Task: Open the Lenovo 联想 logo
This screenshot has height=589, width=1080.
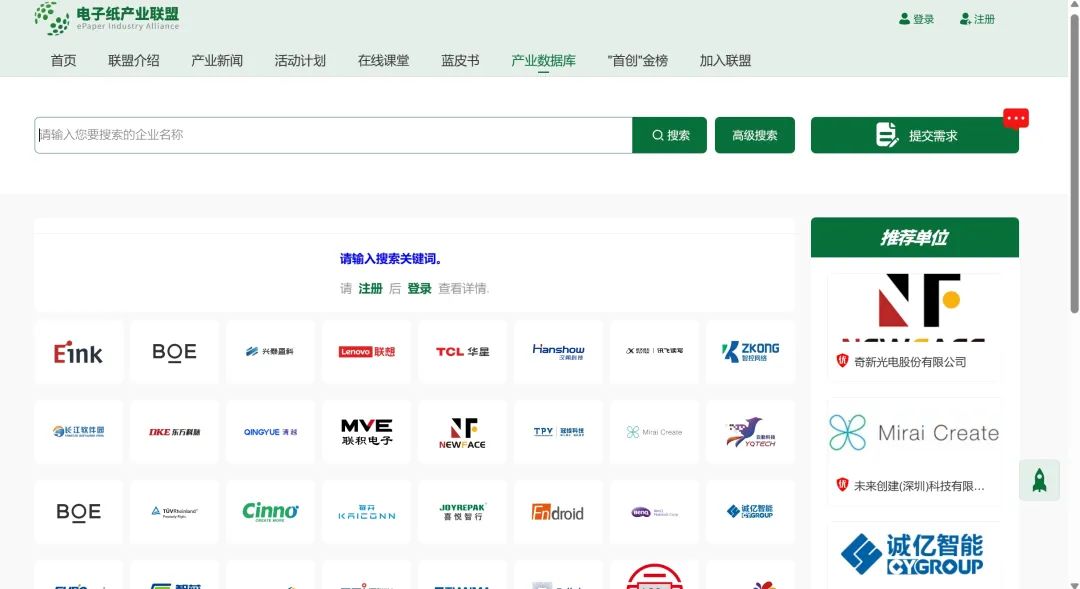Action: coord(366,351)
